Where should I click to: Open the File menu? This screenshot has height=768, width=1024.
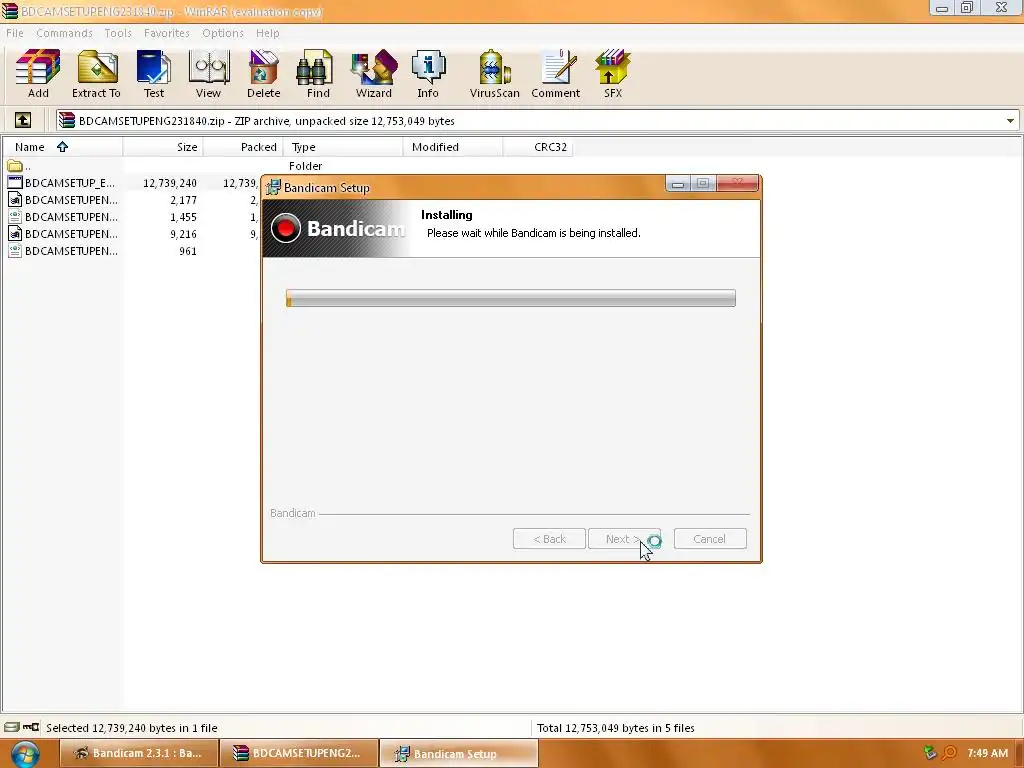coord(14,33)
